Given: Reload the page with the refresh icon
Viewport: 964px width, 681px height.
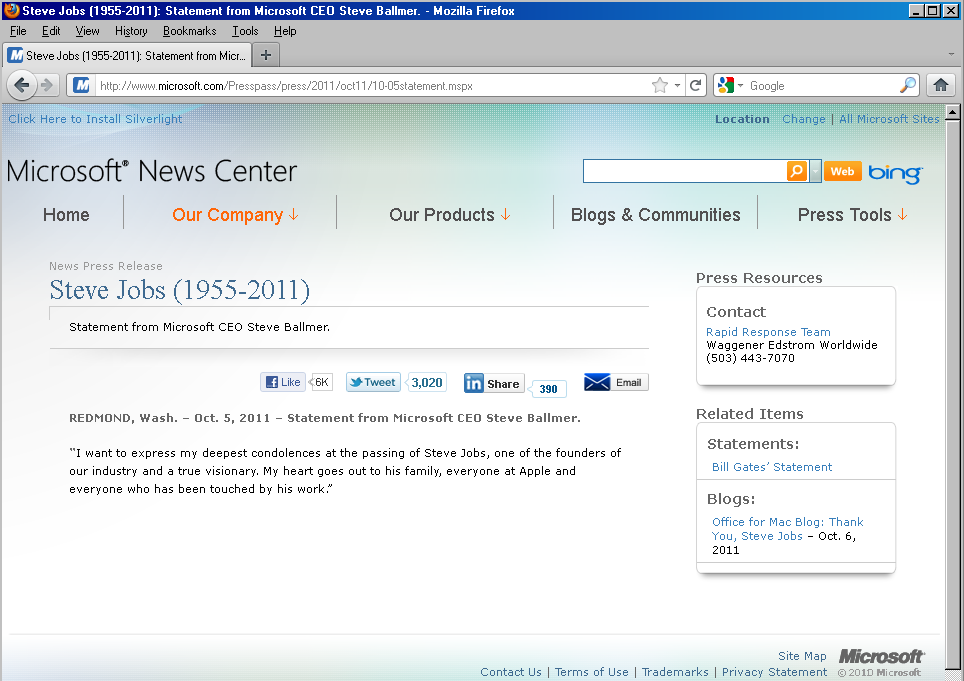Looking at the screenshot, I should click(x=695, y=85).
